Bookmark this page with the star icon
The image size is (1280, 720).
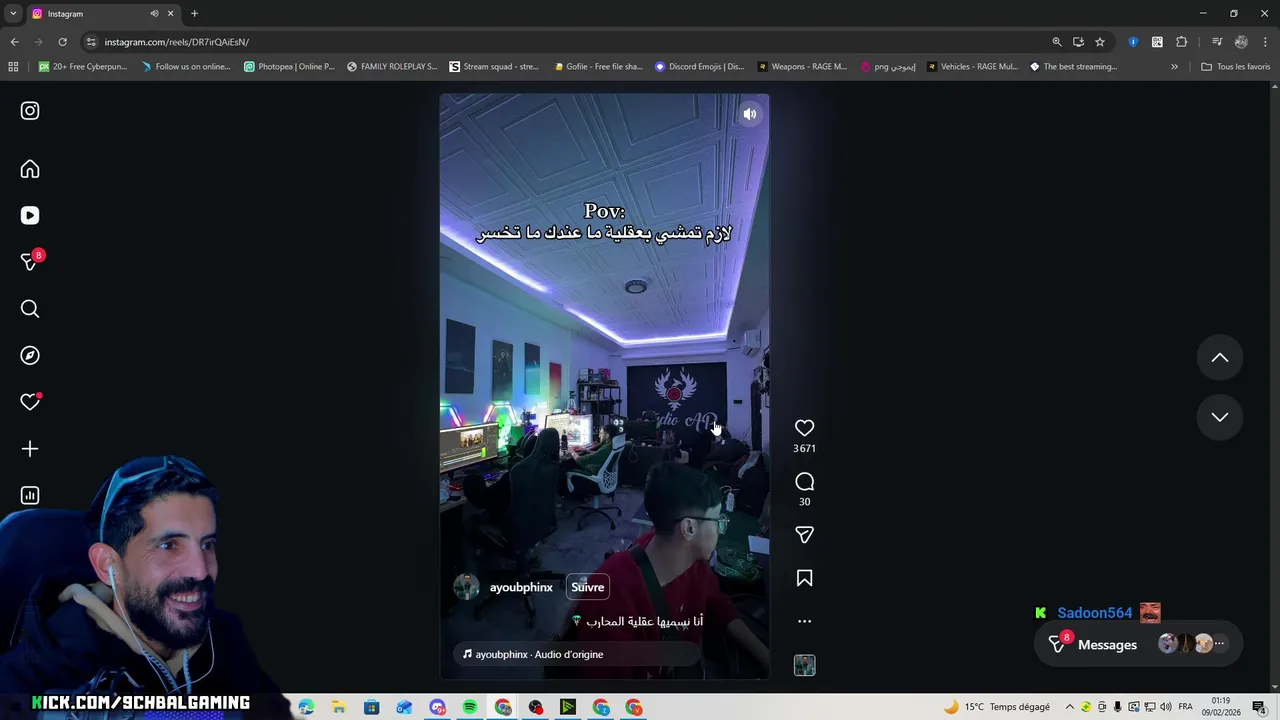point(1100,42)
